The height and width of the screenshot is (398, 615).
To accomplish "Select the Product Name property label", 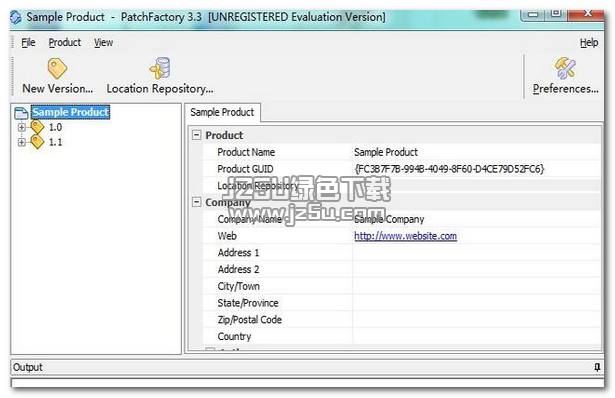I will [x=246, y=152].
